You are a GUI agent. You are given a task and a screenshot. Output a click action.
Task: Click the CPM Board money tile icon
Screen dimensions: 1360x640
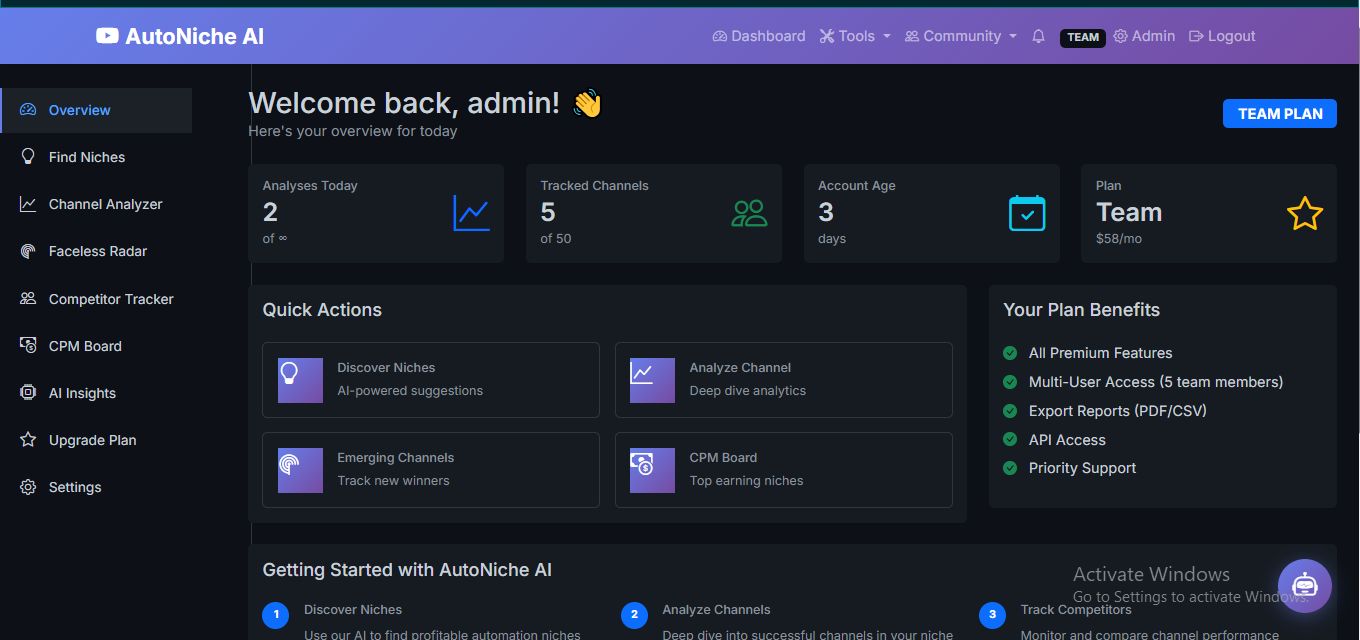pyautogui.click(x=652, y=470)
